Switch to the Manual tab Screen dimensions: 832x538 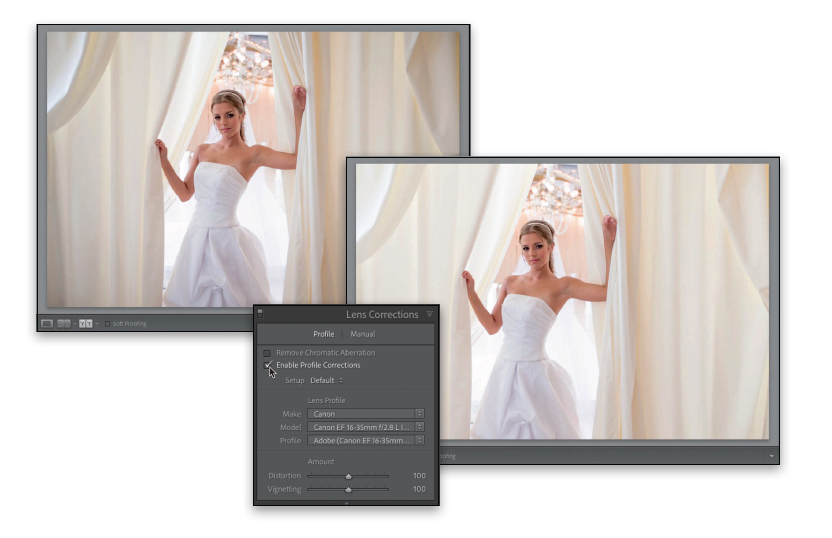click(362, 334)
